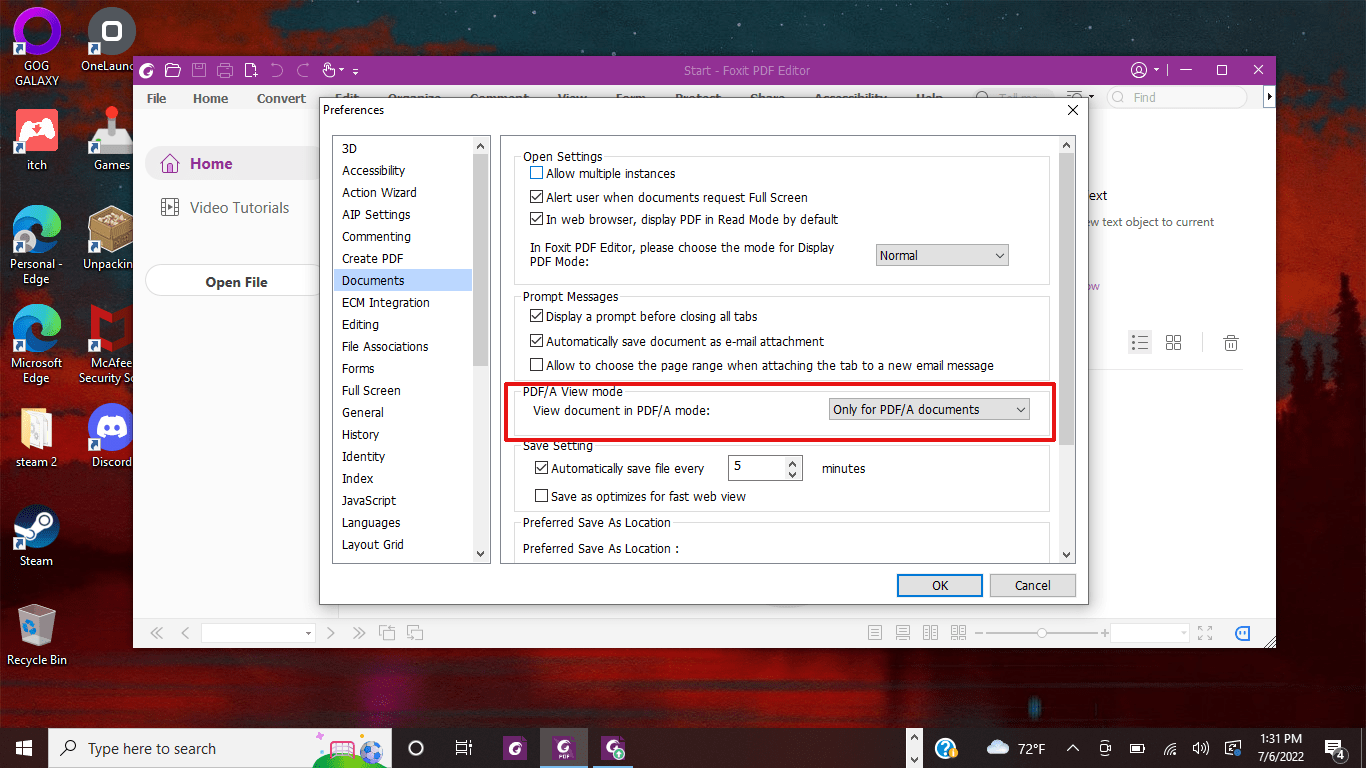
Task: Click the Undo arrow icon
Action: tap(276, 70)
